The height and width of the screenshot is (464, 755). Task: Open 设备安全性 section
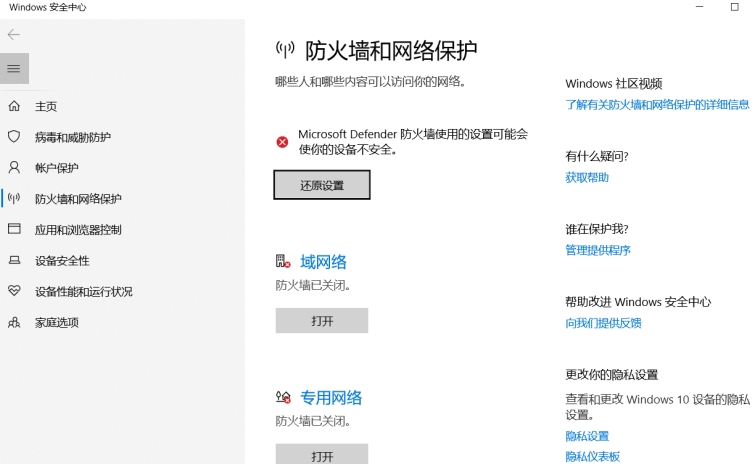(x=62, y=261)
